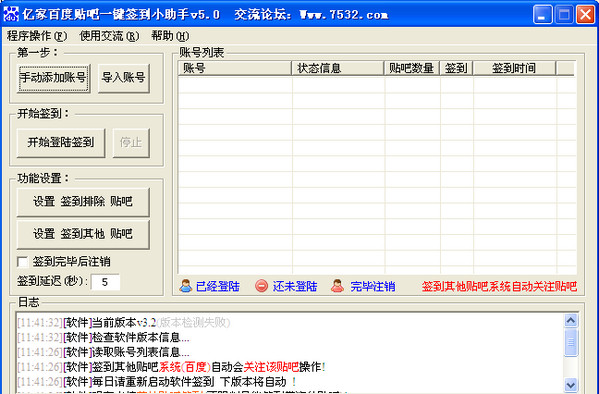
Task: Click the 签到延迟(秒) input field
Action: point(105,282)
